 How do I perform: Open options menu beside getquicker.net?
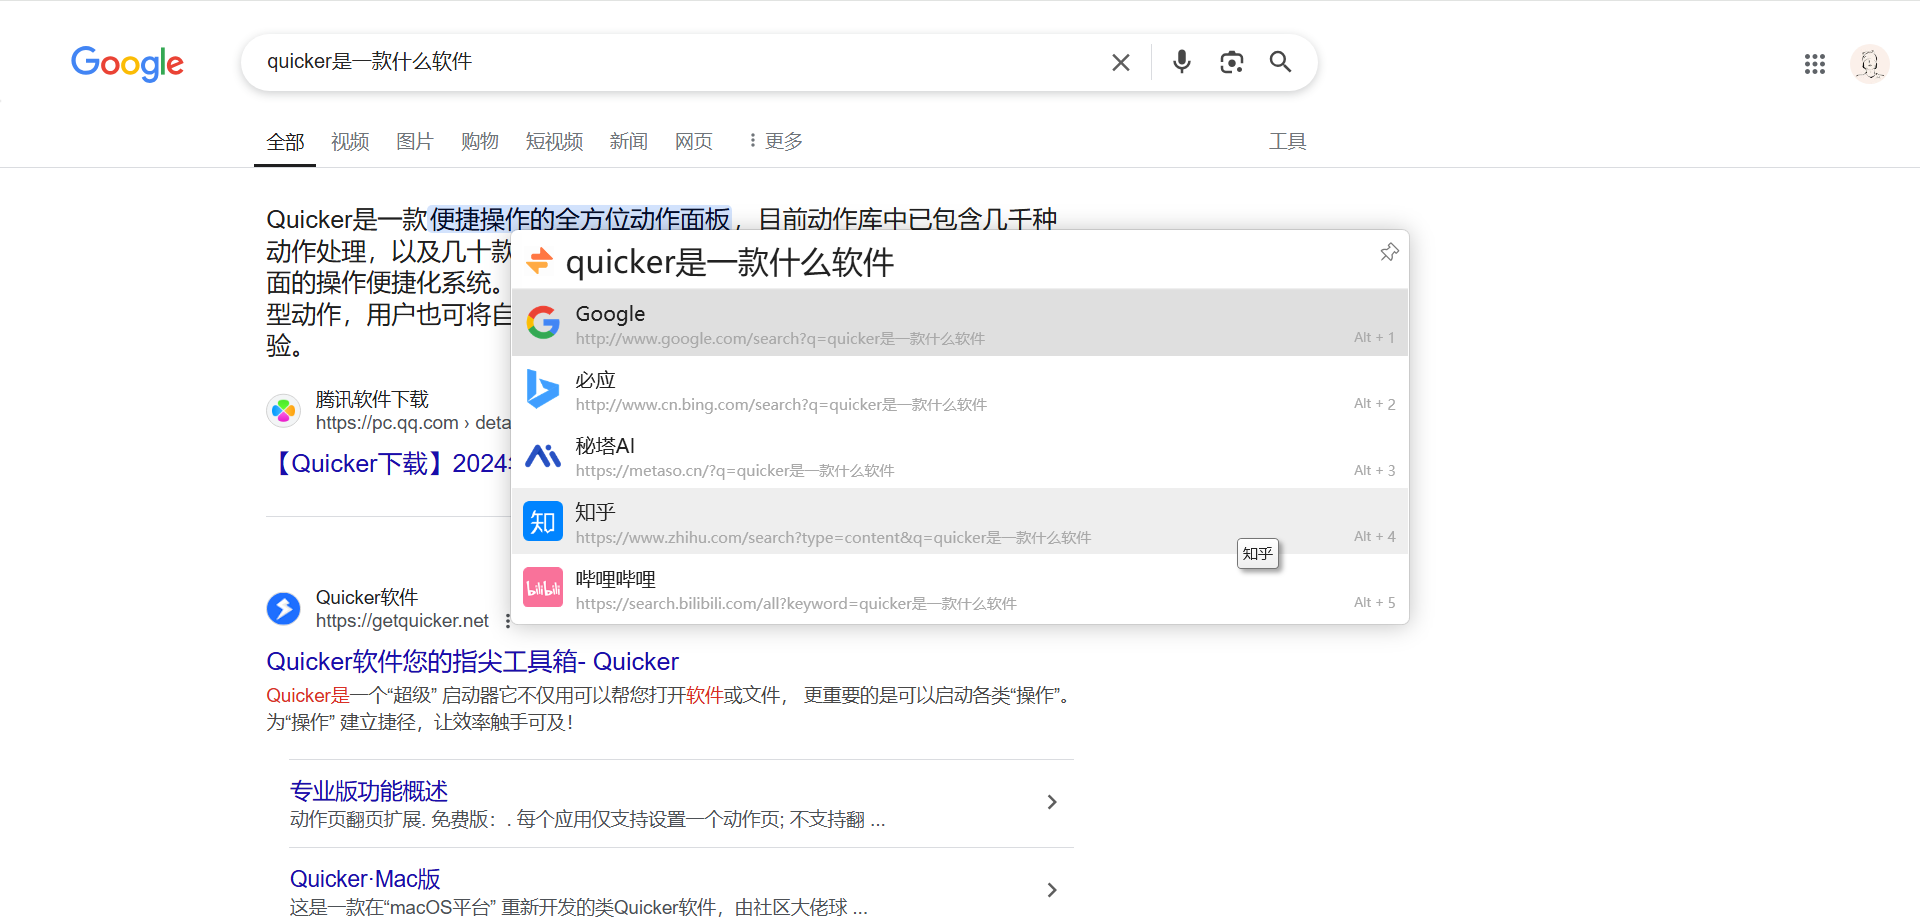click(508, 621)
